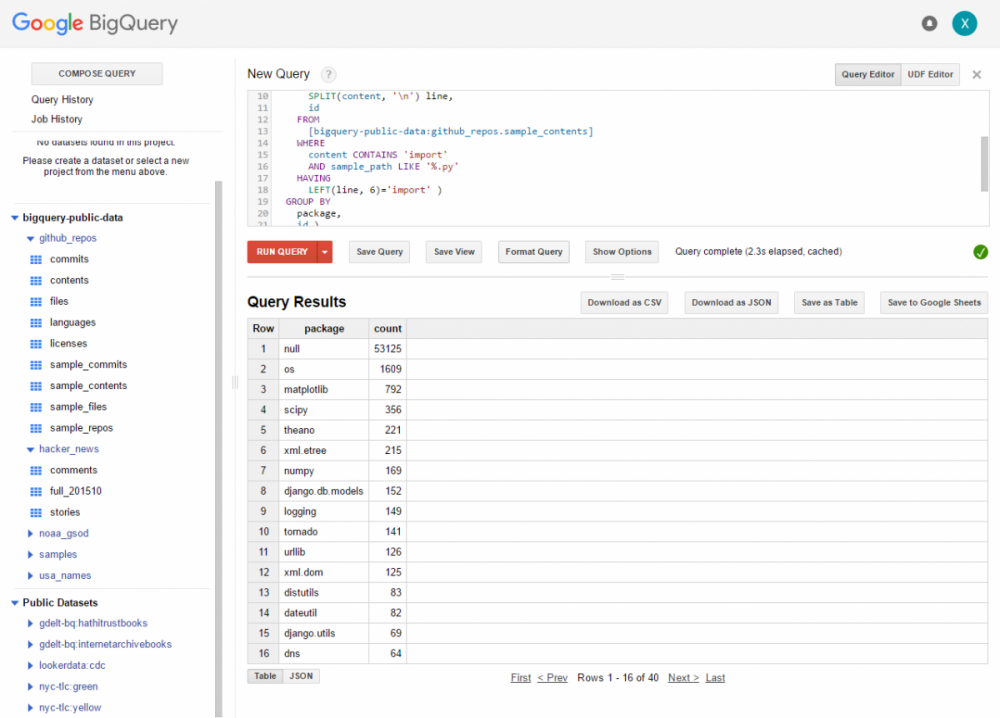Viewport: 1000px width, 718px height.
Task: Click the help question mark icon
Action: click(329, 74)
